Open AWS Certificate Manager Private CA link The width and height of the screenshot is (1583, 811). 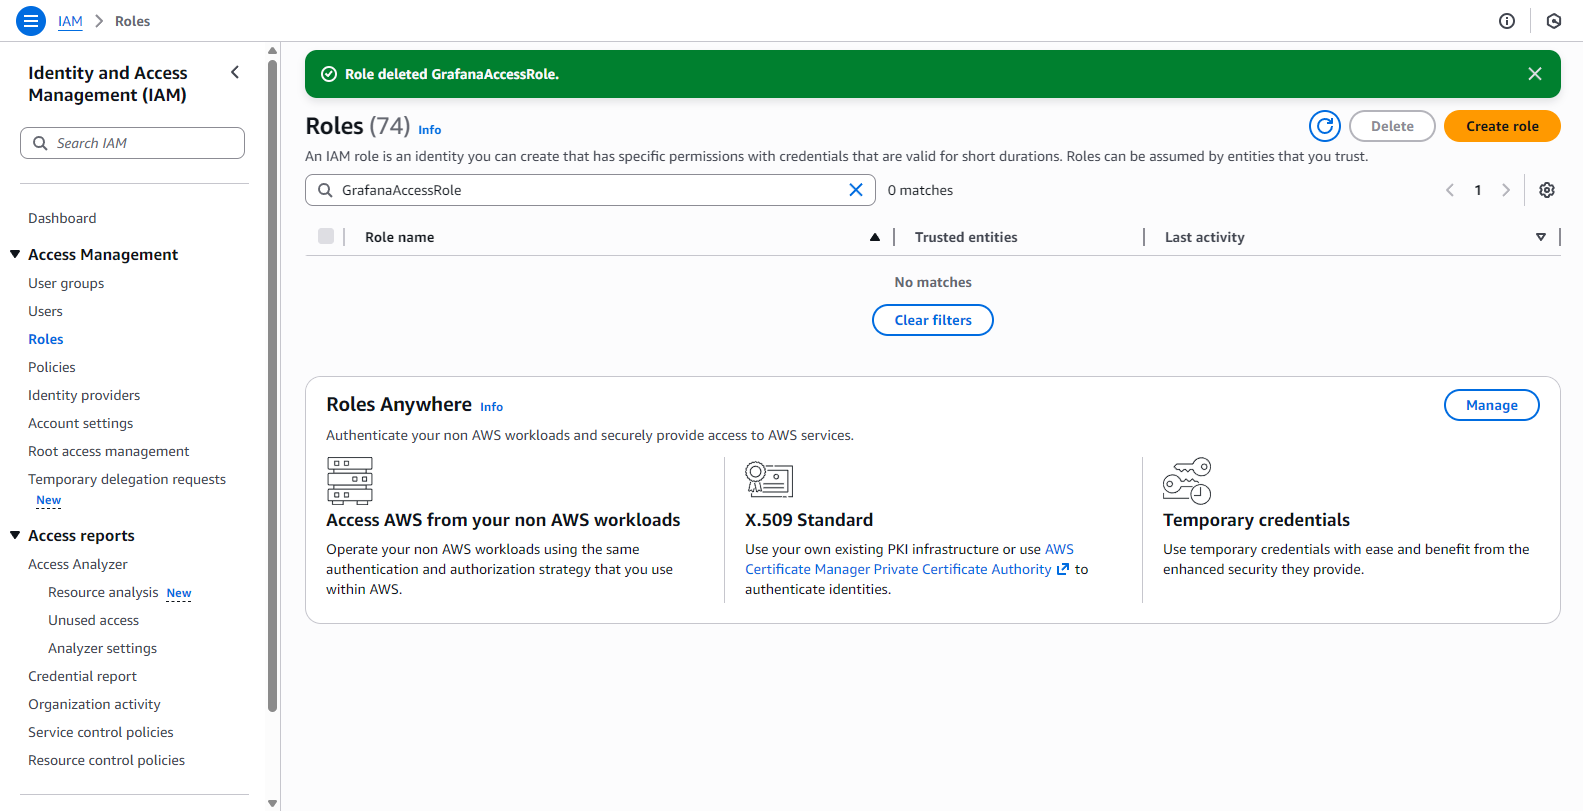click(x=909, y=559)
